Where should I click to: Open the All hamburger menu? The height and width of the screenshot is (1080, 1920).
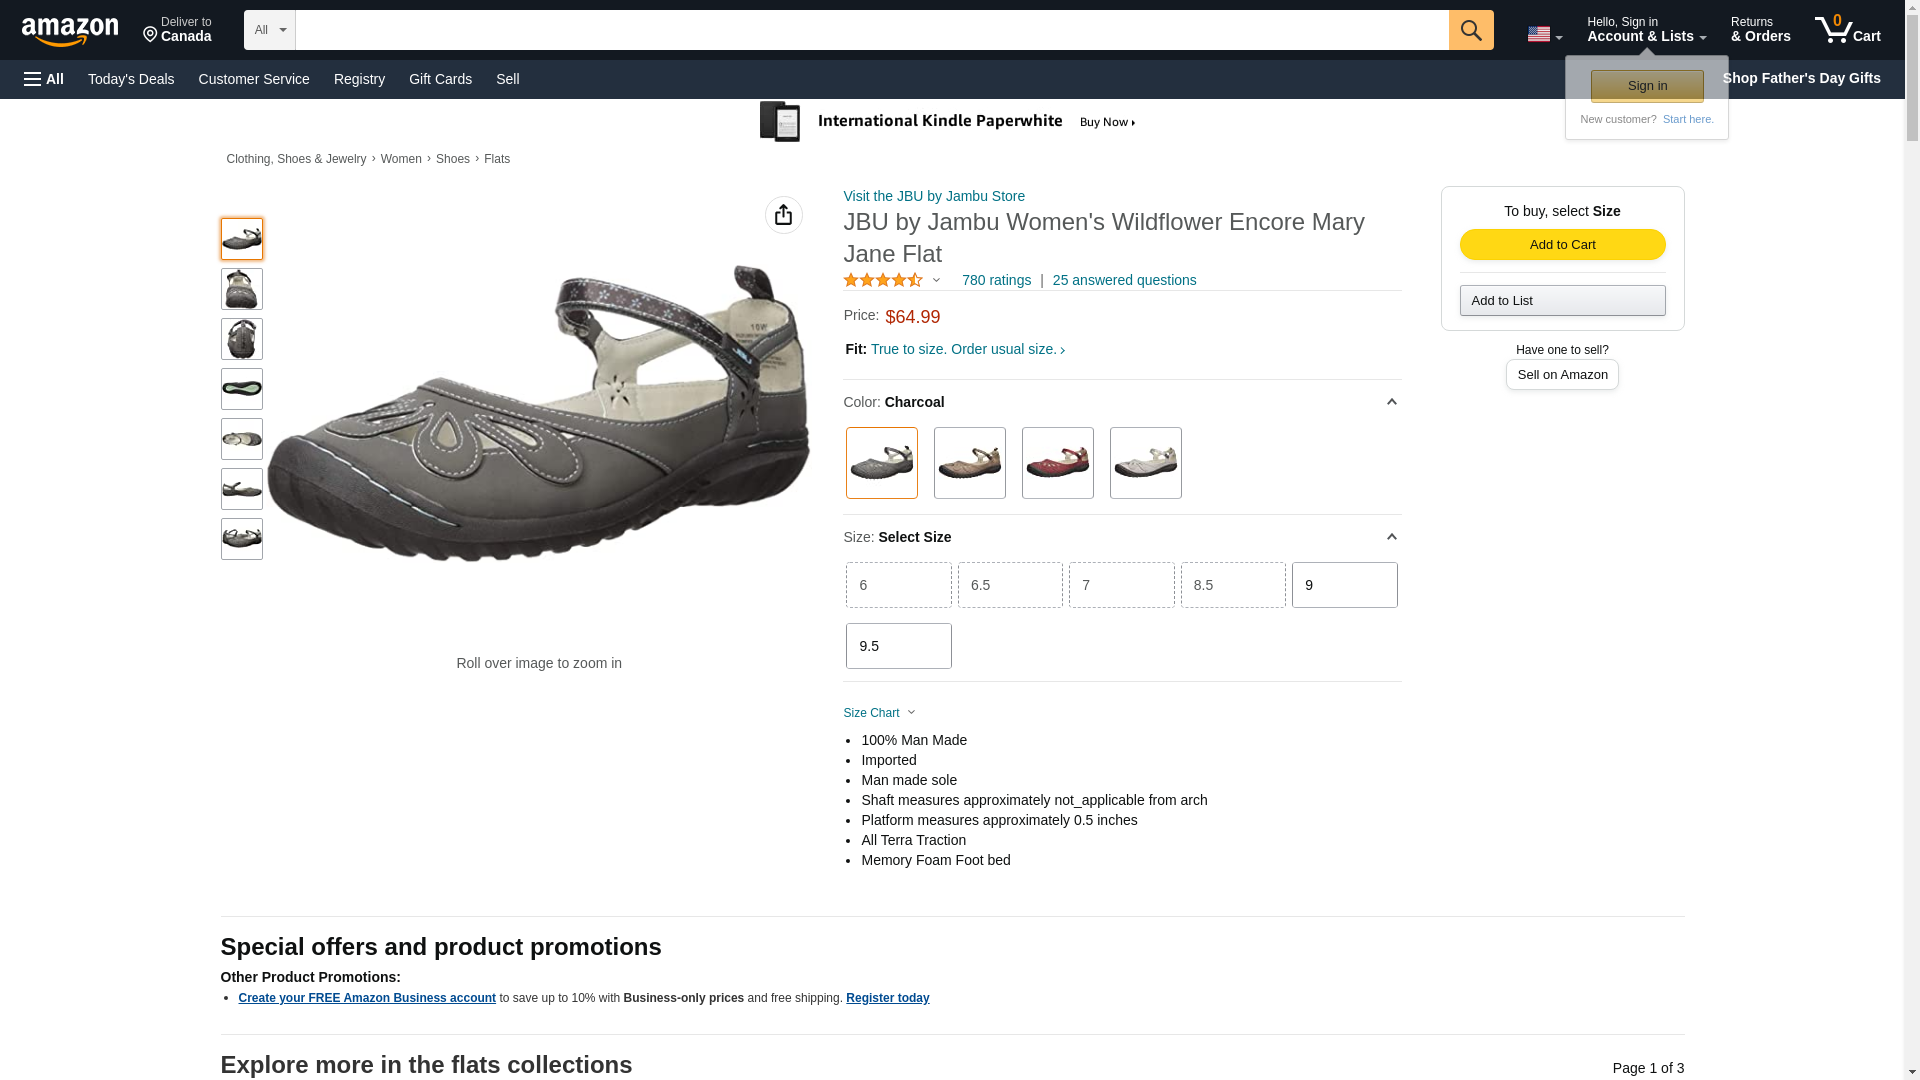point(44,79)
